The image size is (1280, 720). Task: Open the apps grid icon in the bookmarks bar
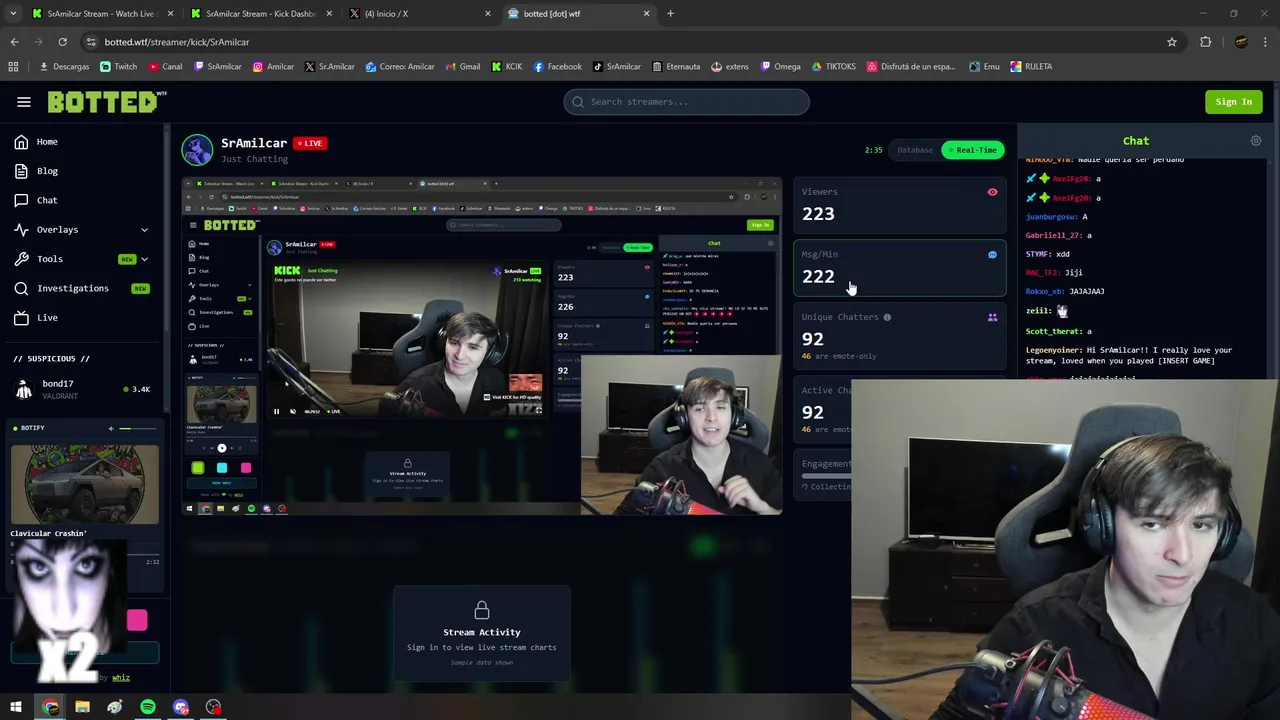[13, 67]
